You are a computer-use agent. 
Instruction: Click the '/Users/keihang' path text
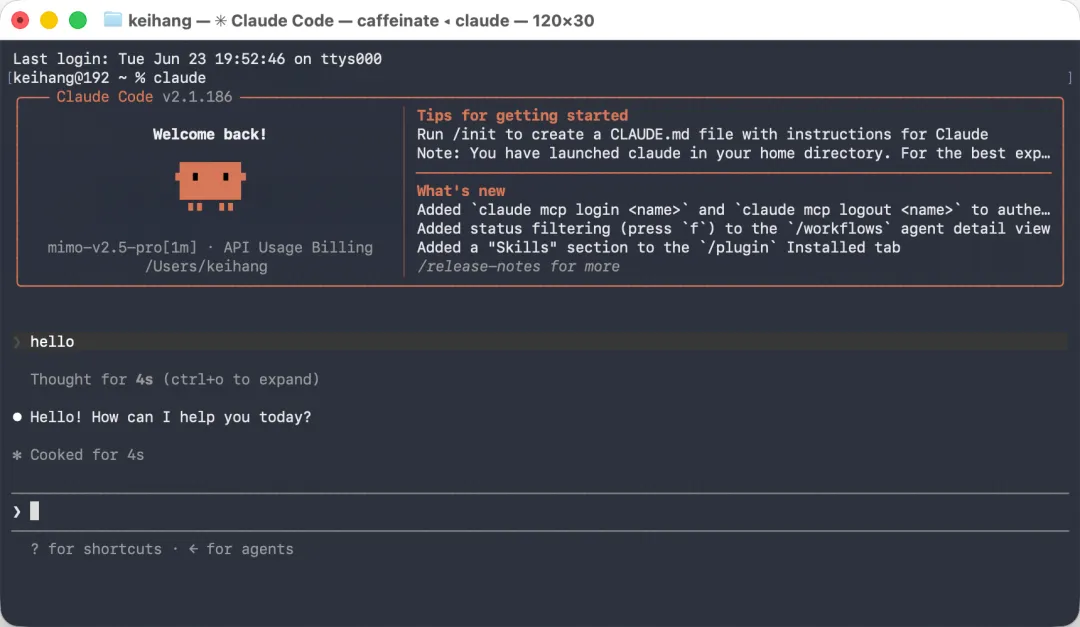click(206, 267)
